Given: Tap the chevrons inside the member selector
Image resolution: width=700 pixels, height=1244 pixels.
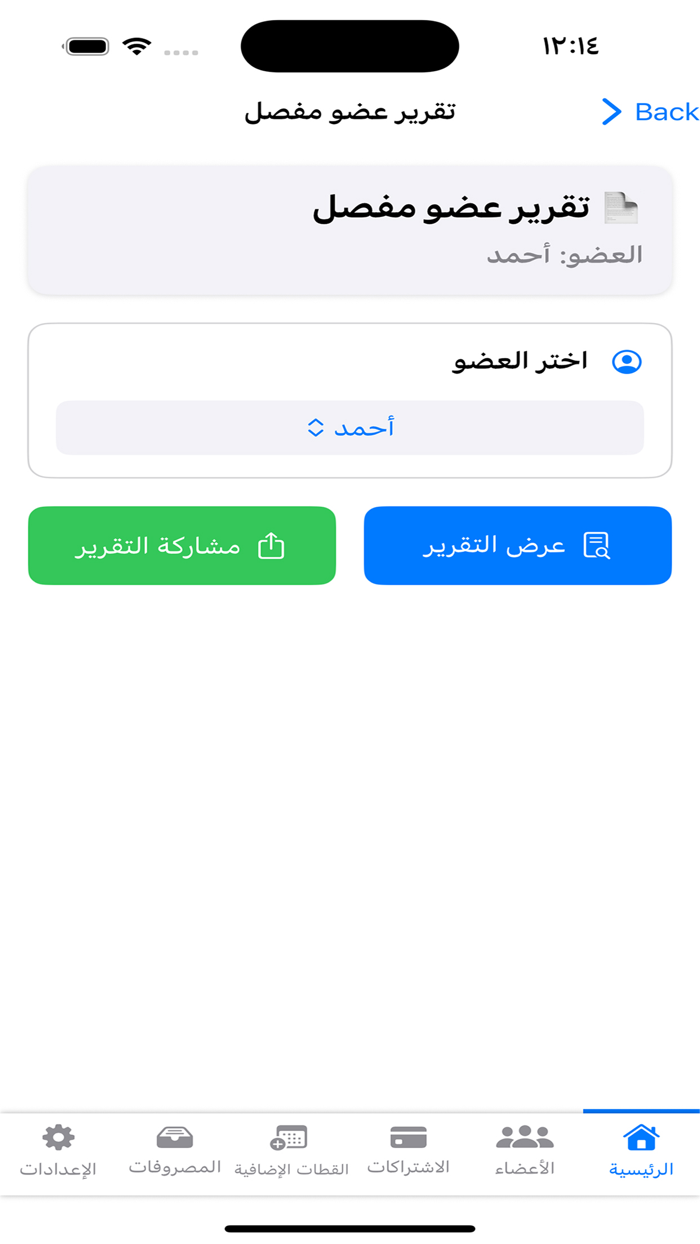Looking at the screenshot, I should (x=315, y=427).
